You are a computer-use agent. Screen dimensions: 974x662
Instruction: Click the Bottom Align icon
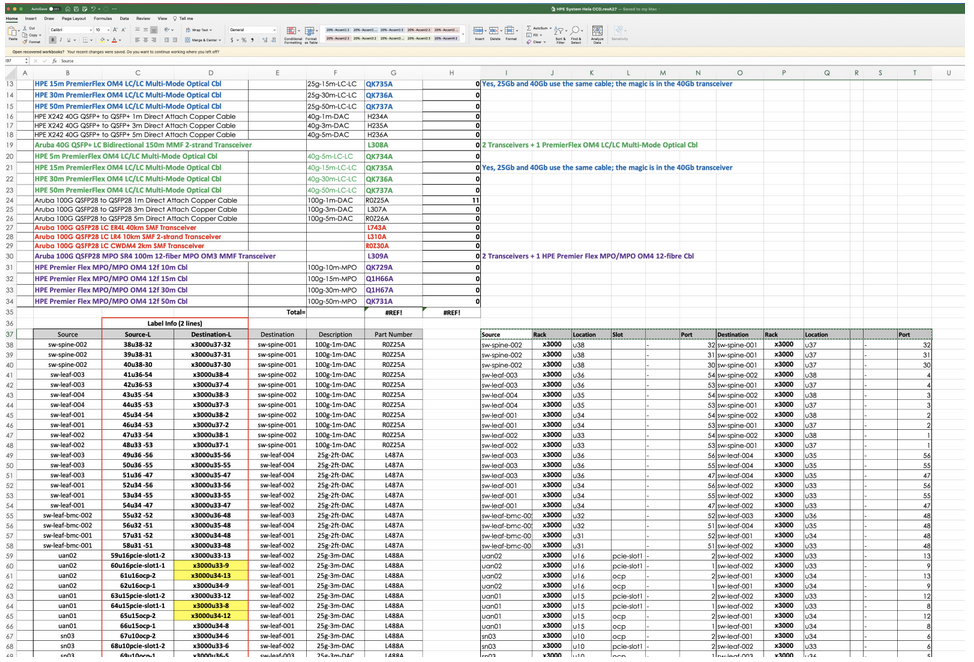(153, 30)
